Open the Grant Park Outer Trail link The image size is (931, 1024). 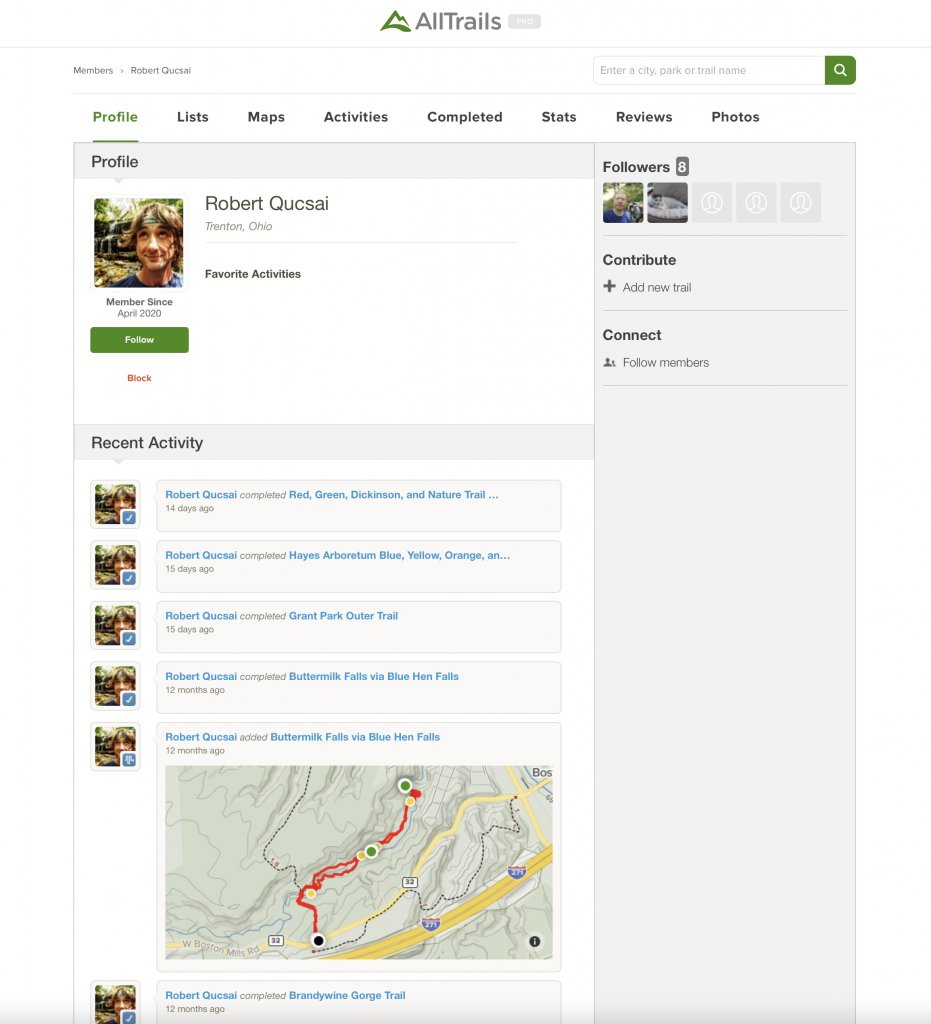click(343, 616)
